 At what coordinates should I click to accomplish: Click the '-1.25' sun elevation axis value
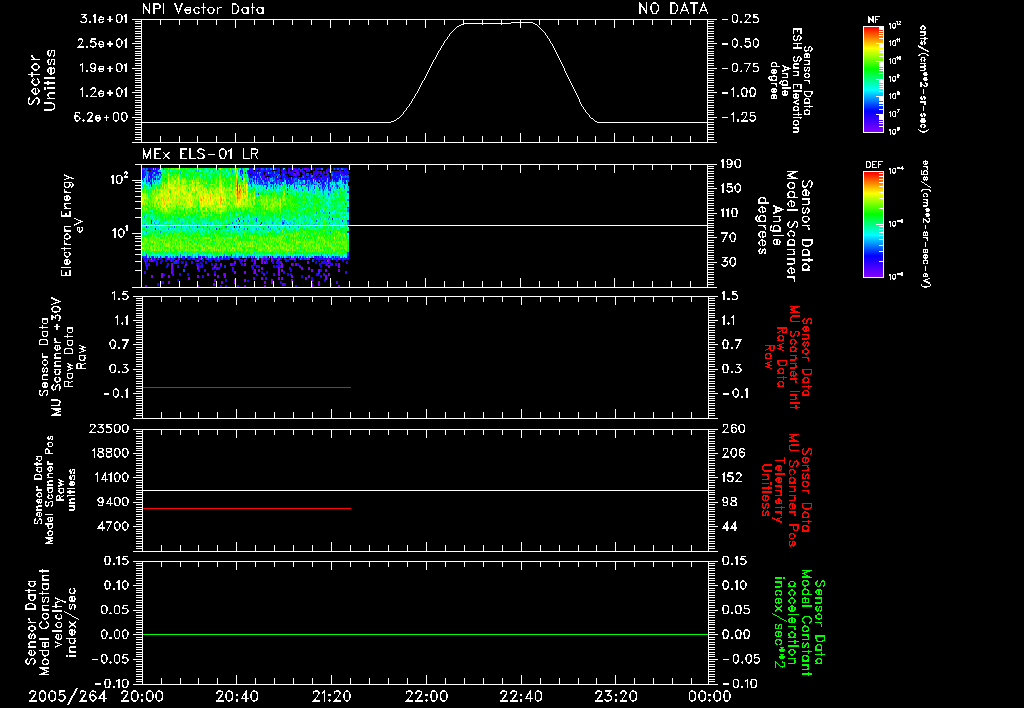tap(741, 117)
